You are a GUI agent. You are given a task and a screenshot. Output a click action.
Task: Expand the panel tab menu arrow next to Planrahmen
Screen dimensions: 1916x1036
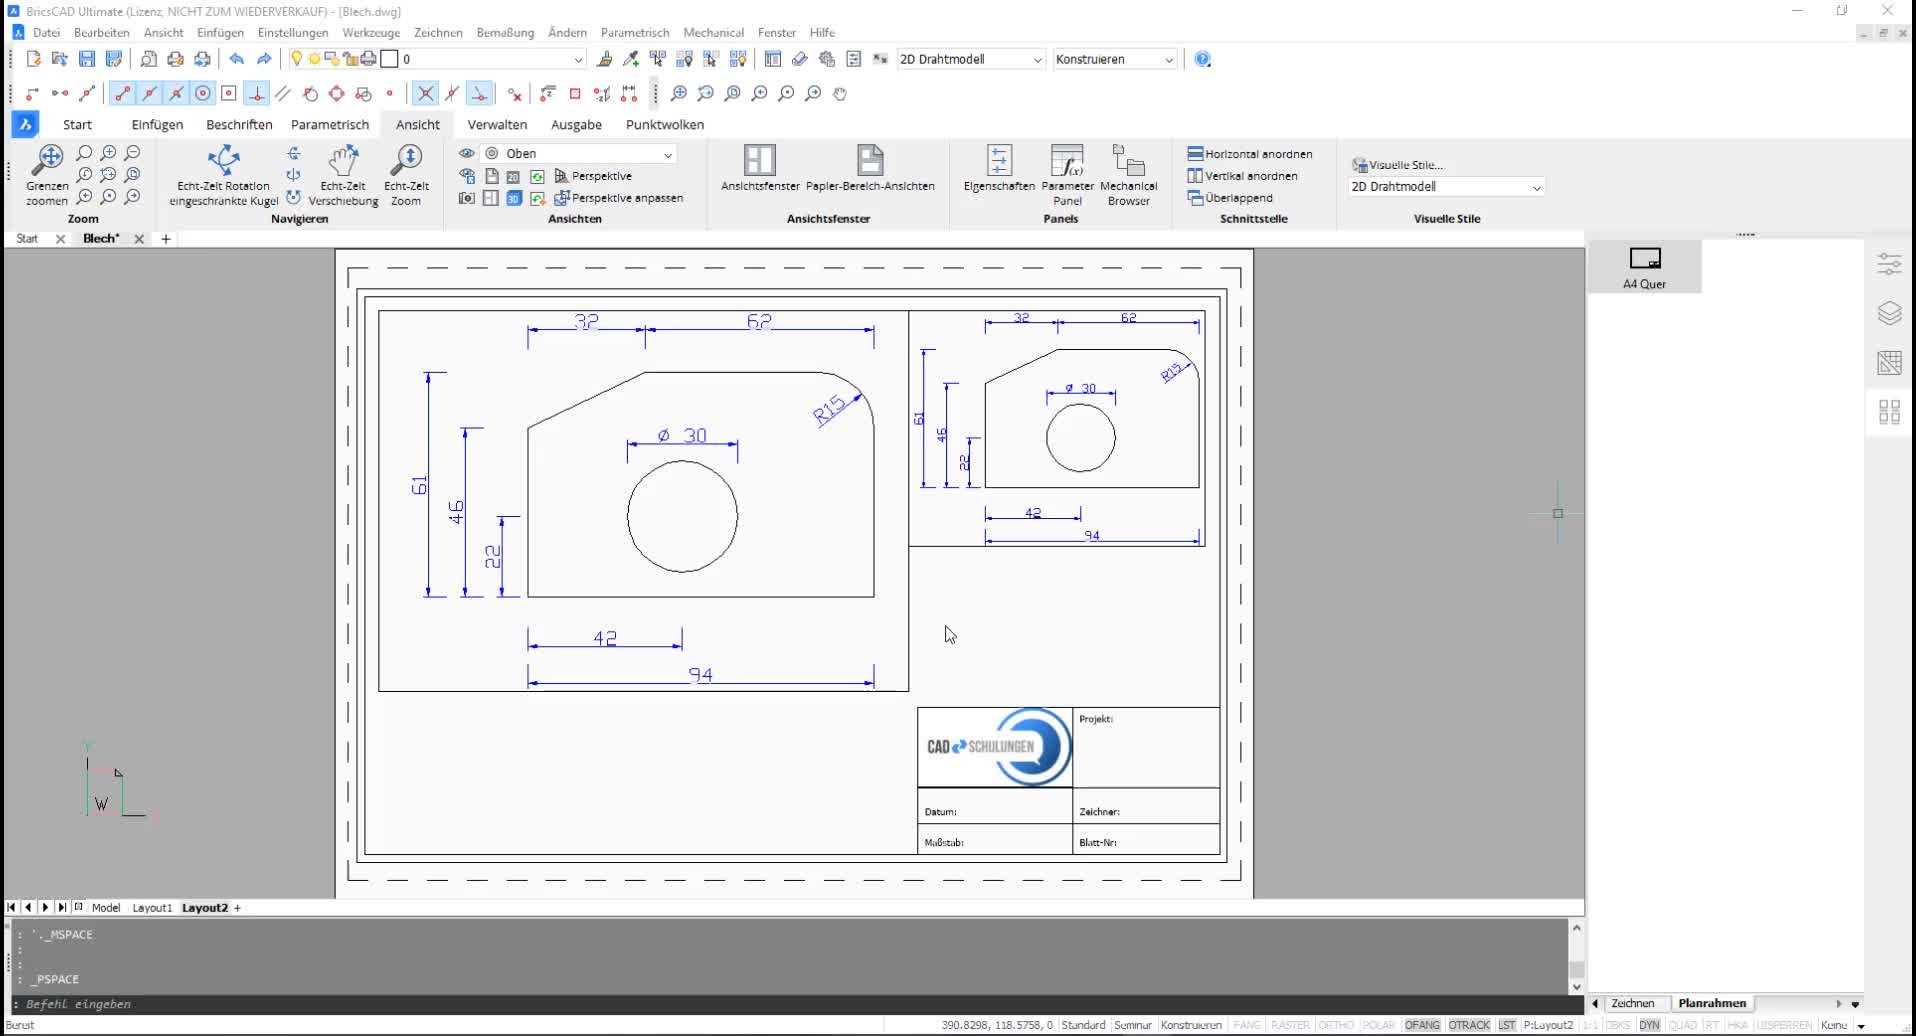click(1855, 1004)
